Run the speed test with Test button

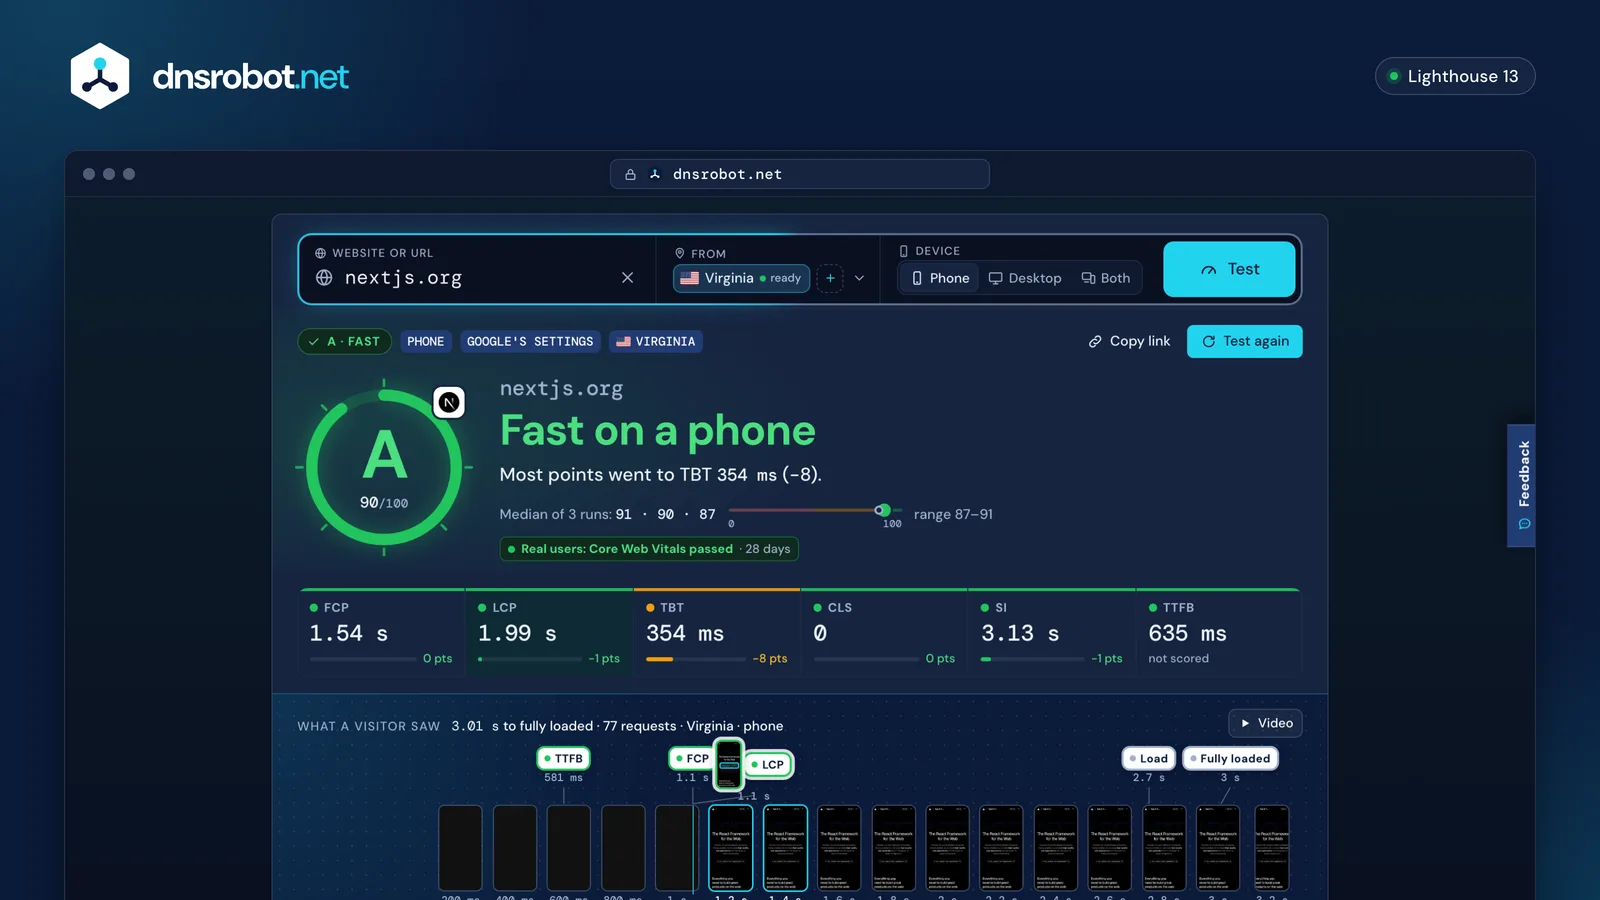point(1229,269)
